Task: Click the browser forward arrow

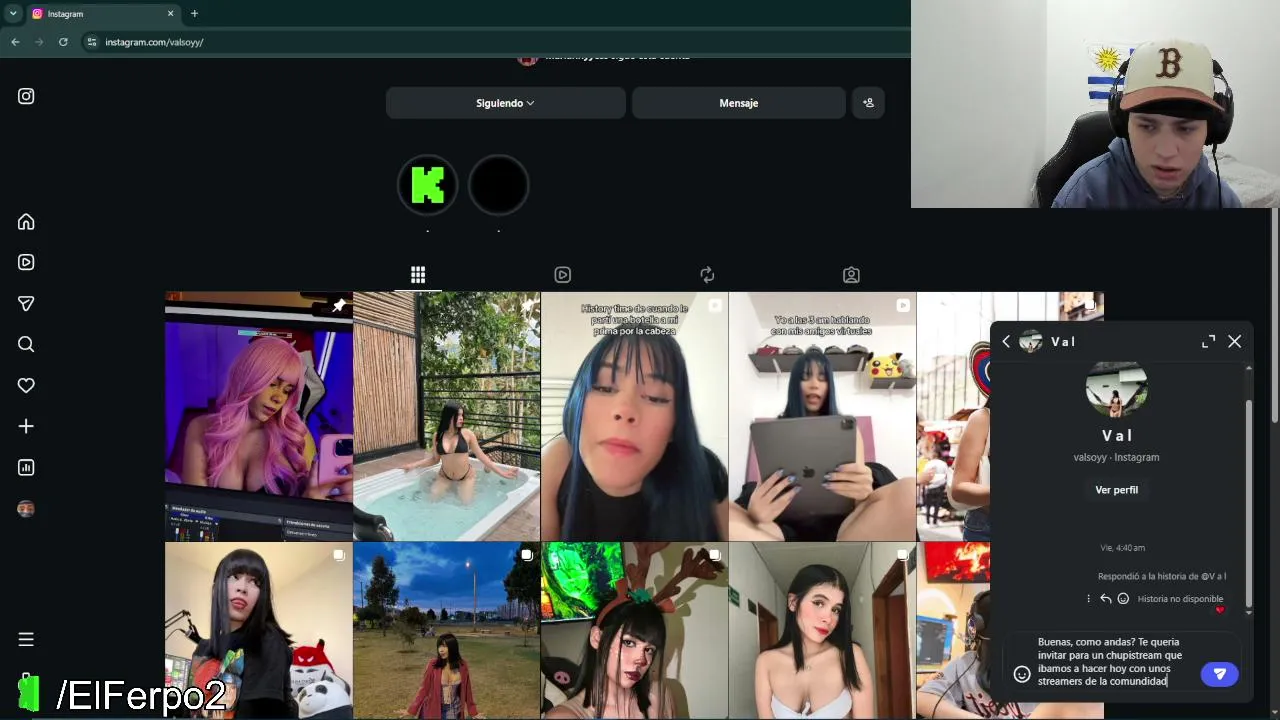Action: 39,42
